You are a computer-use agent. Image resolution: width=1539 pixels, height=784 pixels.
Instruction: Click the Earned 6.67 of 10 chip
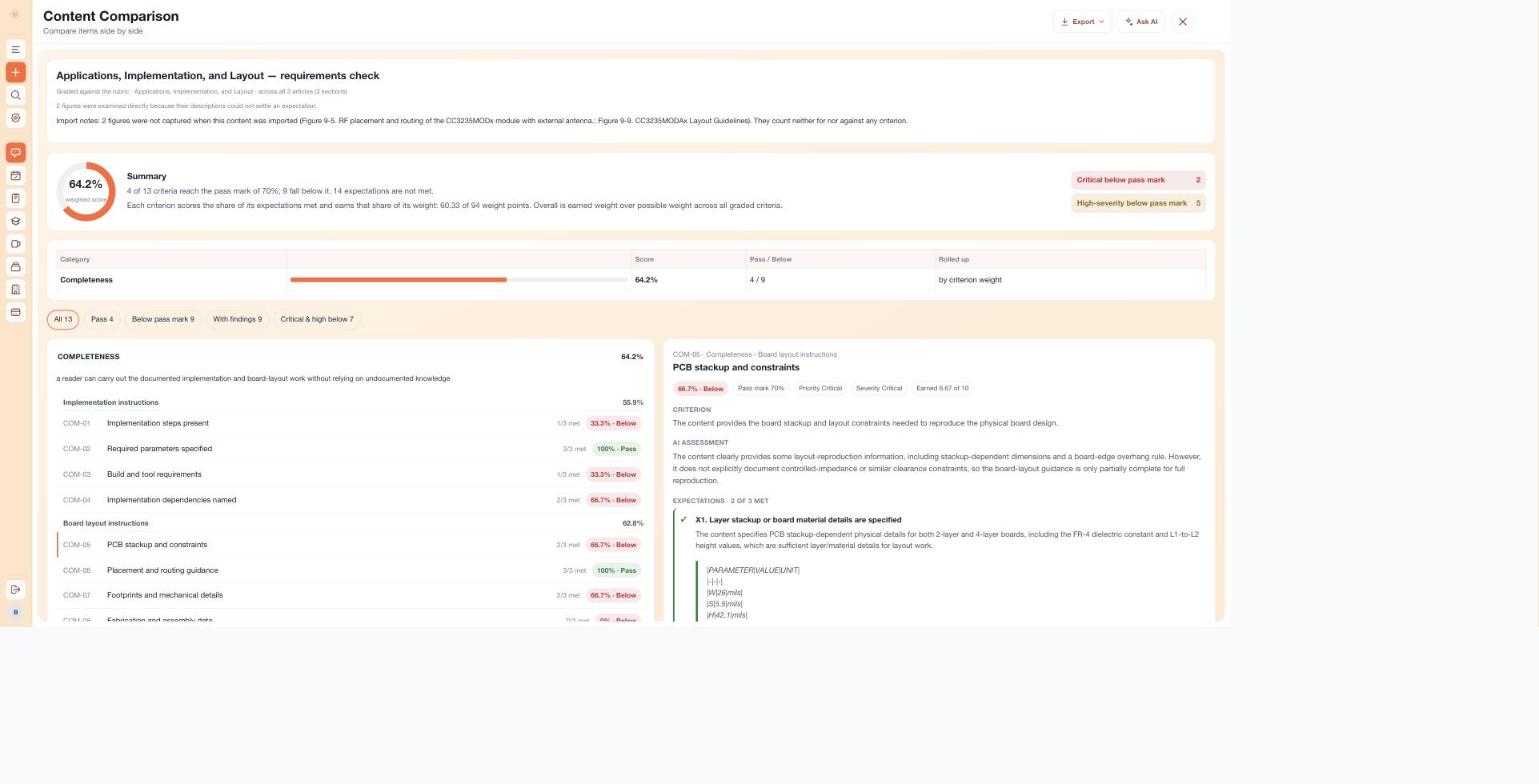[x=942, y=388]
